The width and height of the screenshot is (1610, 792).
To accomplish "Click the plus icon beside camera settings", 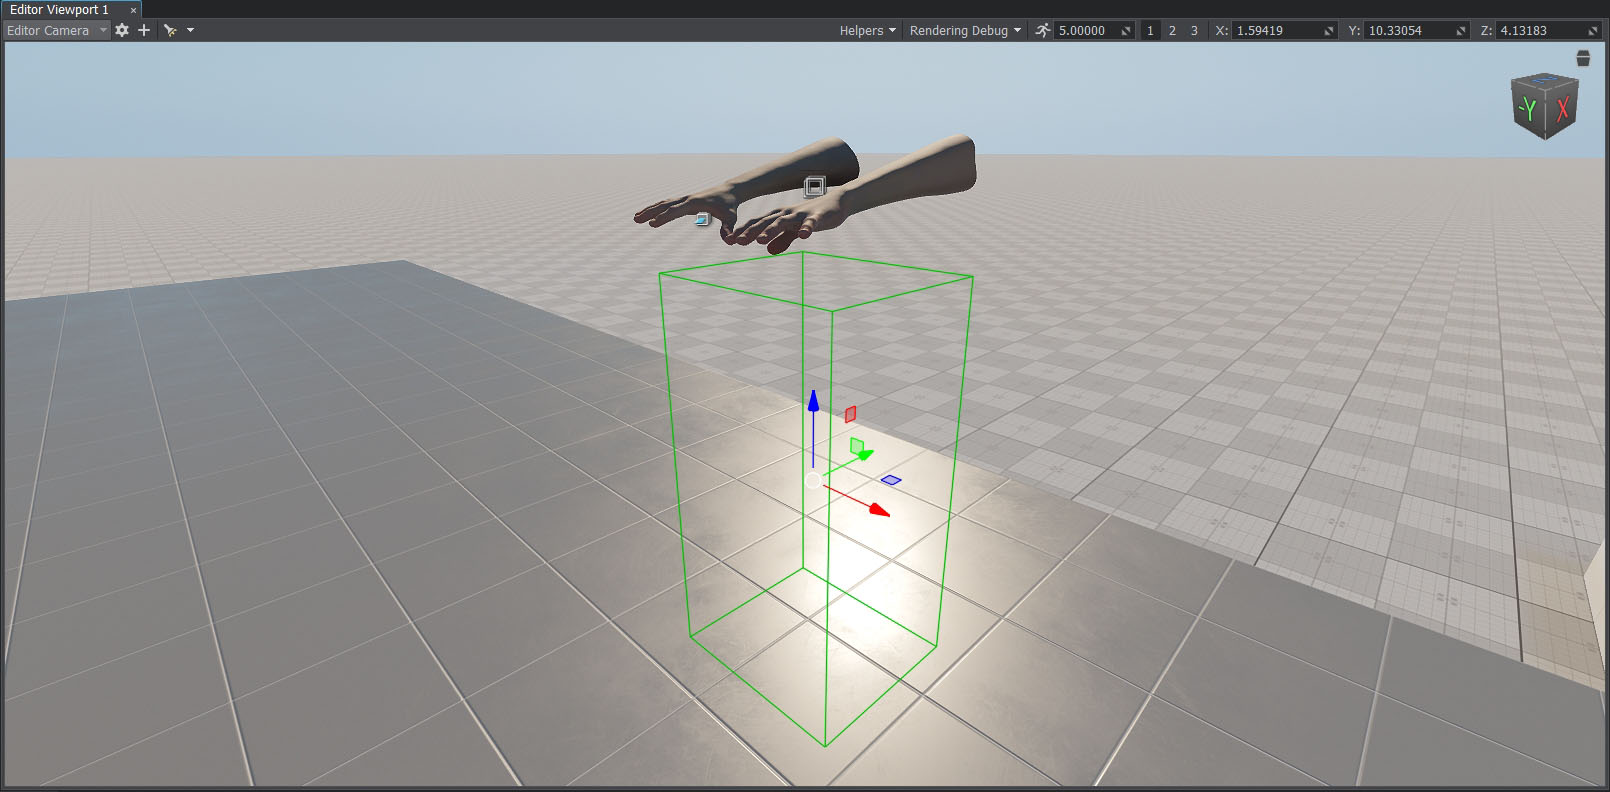I will (x=144, y=30).
